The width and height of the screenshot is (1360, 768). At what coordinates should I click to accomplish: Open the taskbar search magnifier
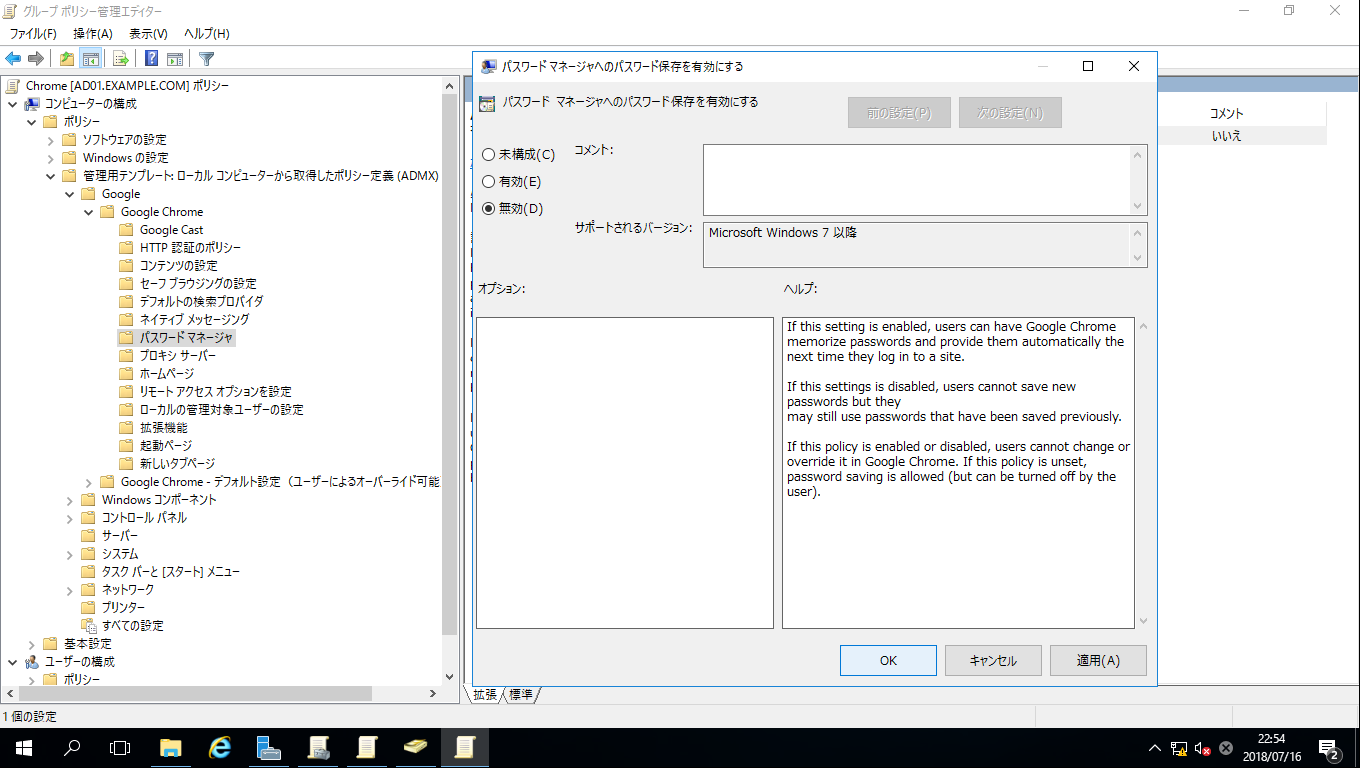[72, 748]
